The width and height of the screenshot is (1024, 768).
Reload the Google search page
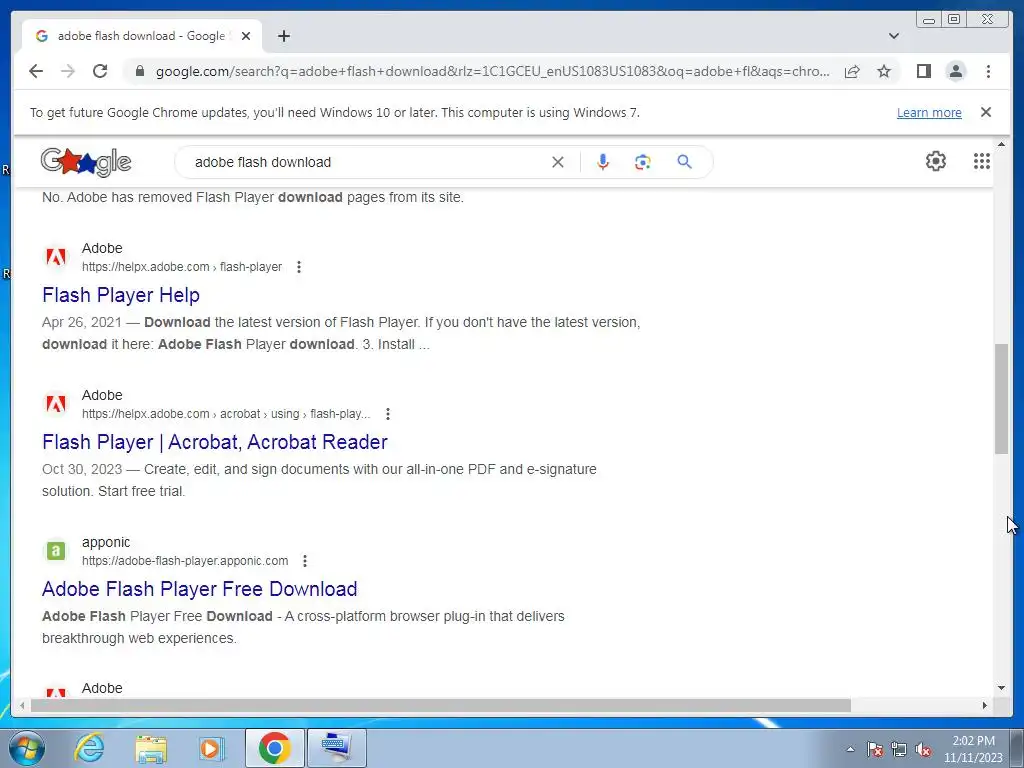(x=100, y=71)
